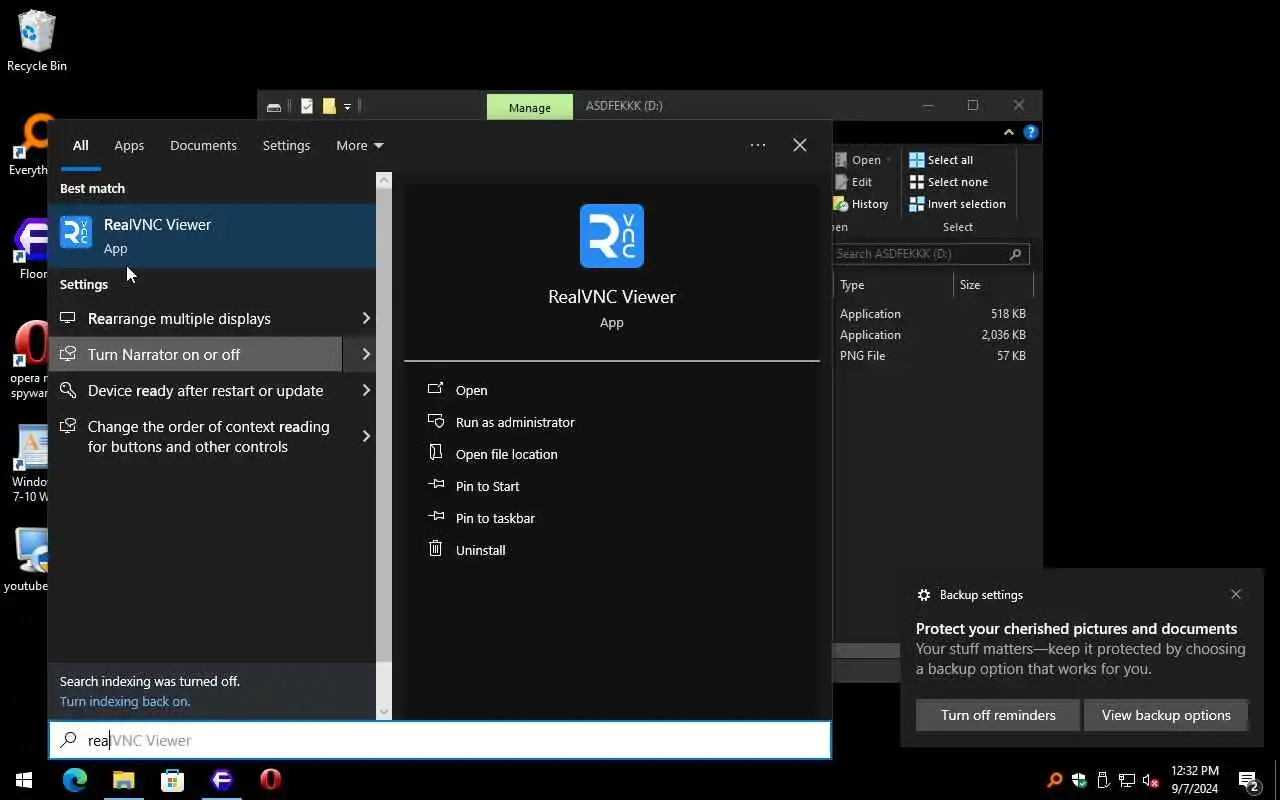
Task: Select the 2,036 KB Application row
Action: pos(933,335)
